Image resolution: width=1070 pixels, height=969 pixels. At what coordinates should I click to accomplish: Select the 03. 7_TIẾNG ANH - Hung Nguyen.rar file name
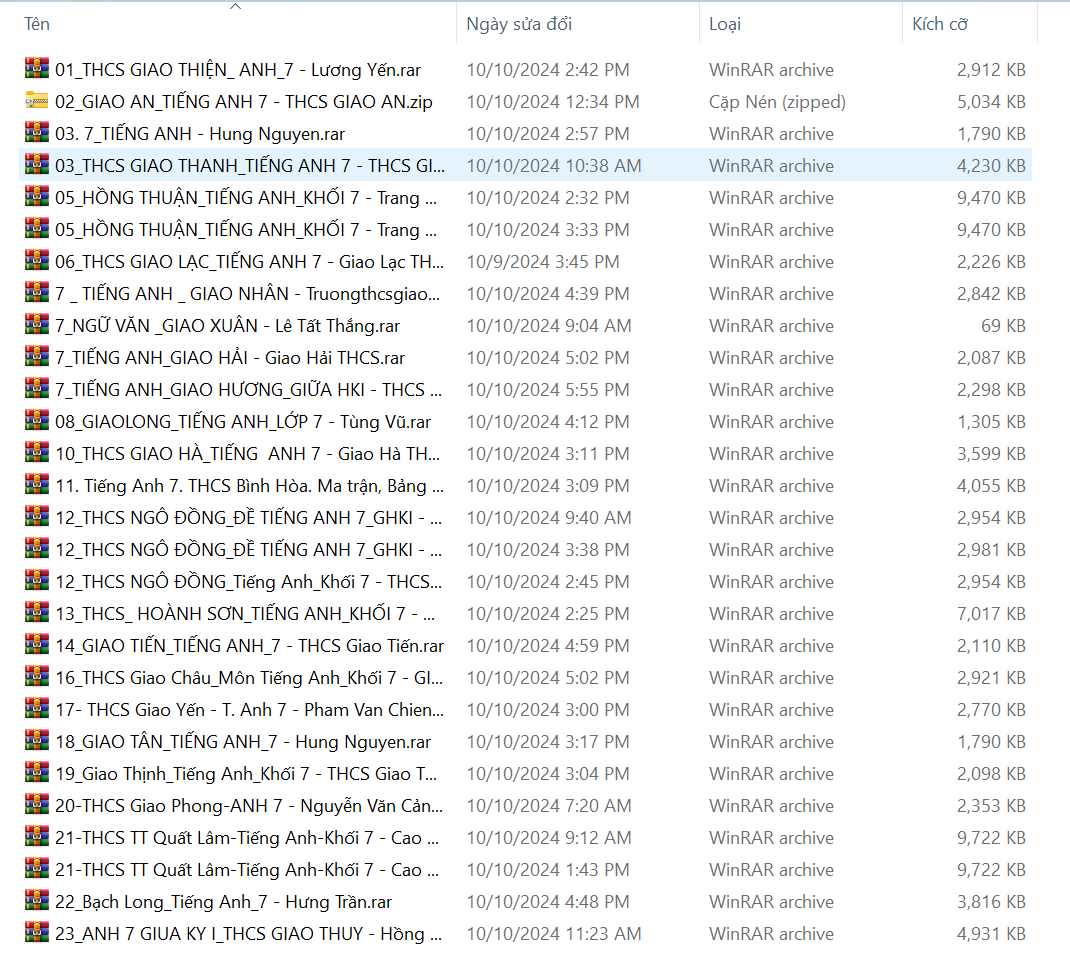[200, 134]
